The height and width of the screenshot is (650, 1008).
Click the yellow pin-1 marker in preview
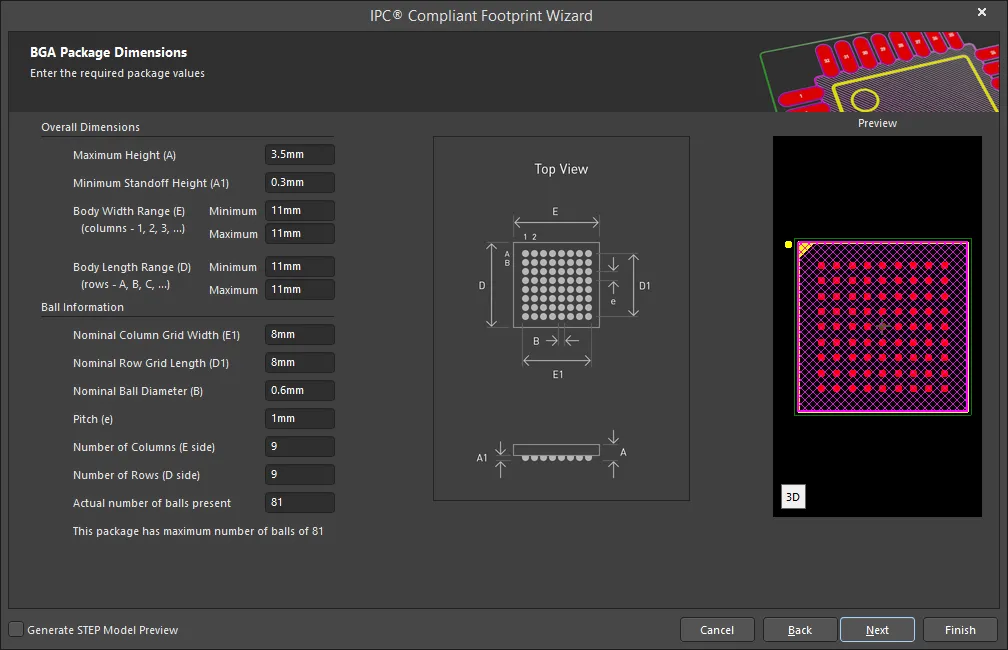(x=788, y=244)
